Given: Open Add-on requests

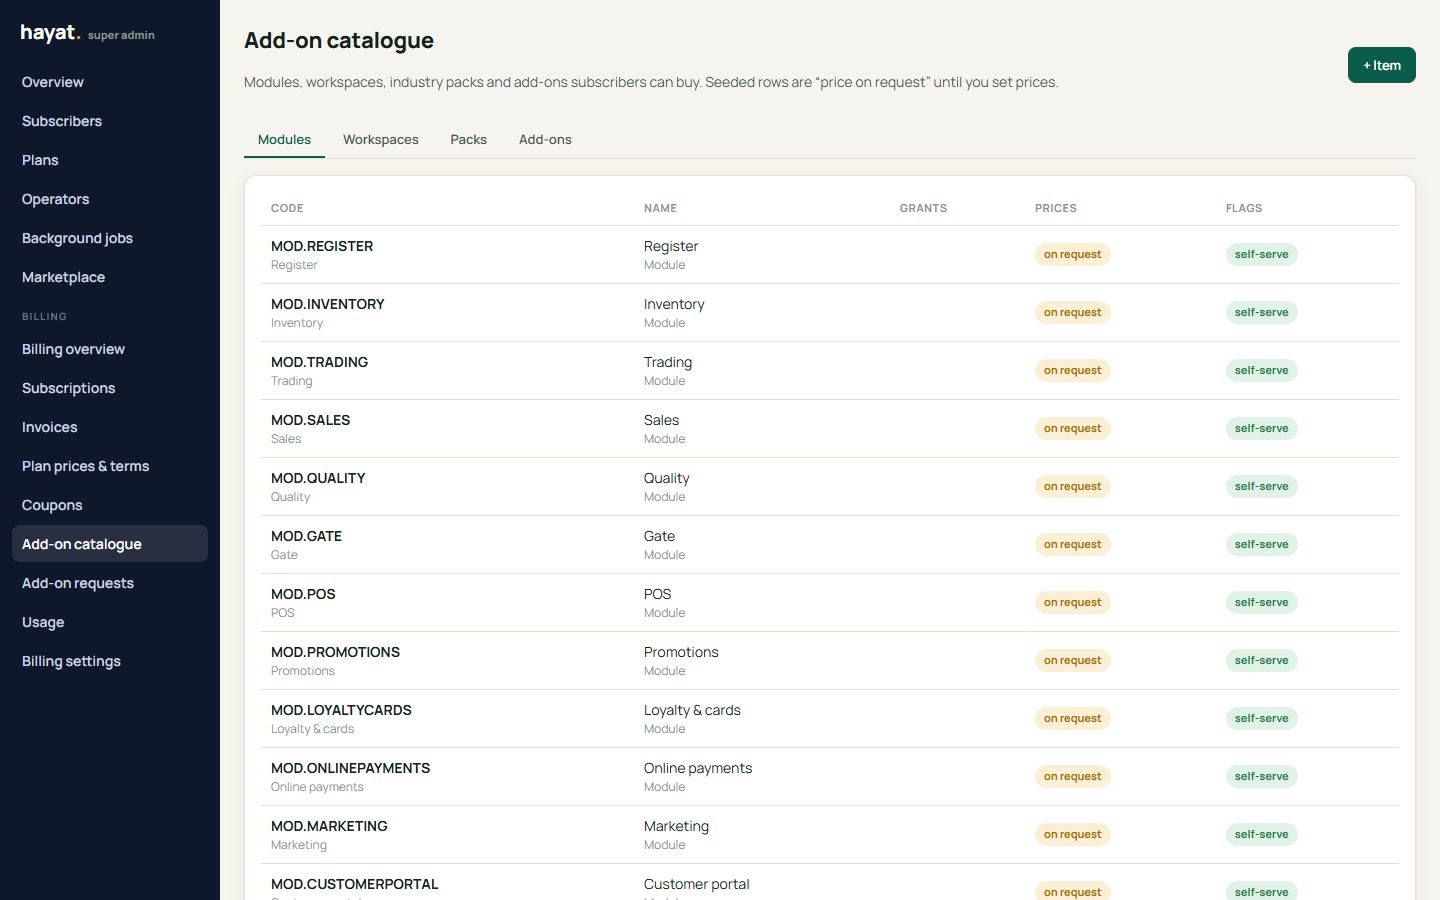Looking at the screenshot, I should [x=110, y=583].
